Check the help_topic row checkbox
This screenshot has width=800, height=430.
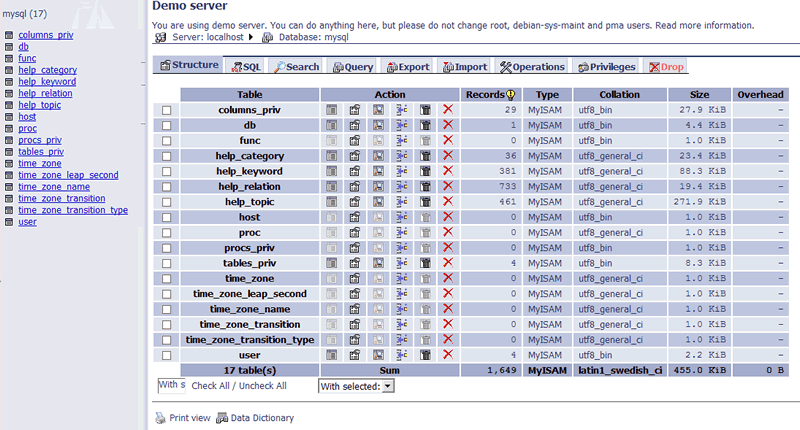(166, 202)
